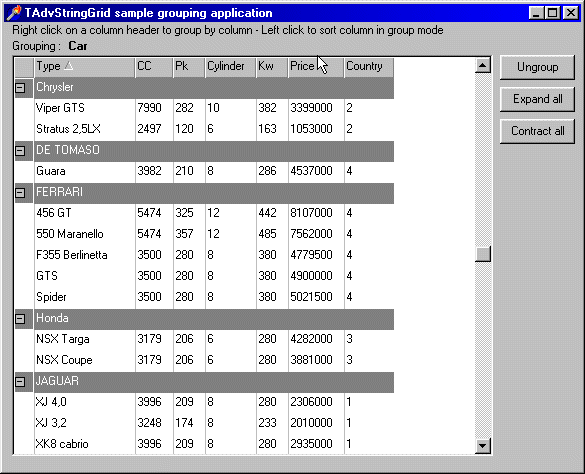Click the scrollbar down arrow
This screenshot has height=474, width=585.
483,445
